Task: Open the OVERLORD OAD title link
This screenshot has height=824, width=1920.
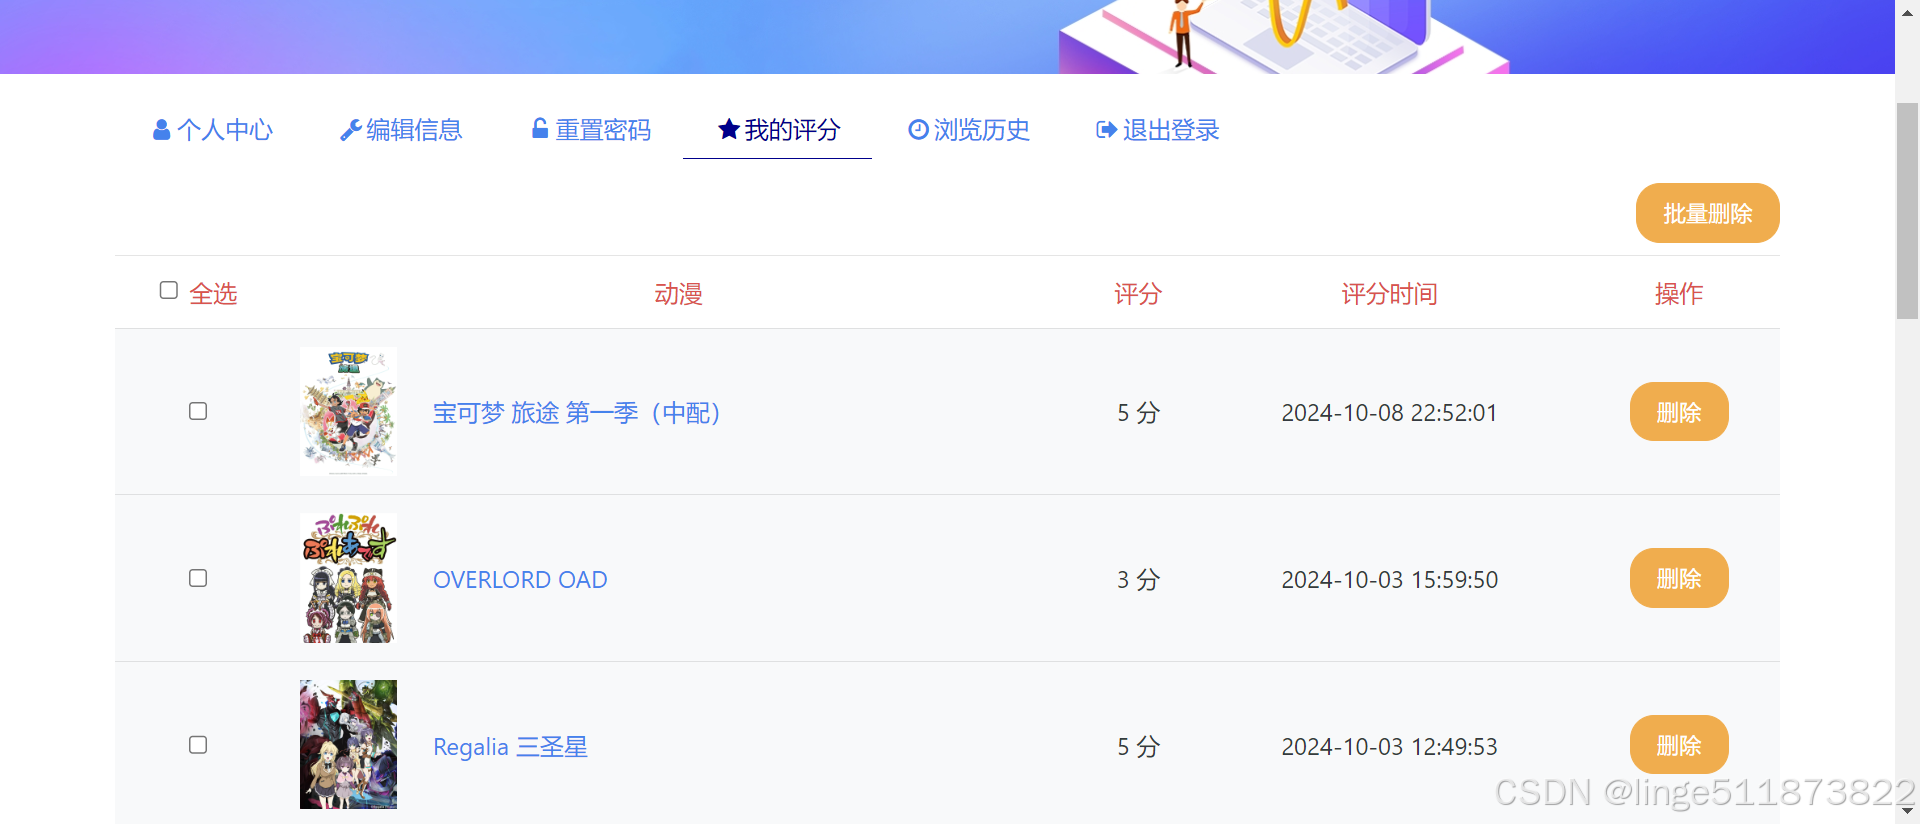Action: click(520, 580)
